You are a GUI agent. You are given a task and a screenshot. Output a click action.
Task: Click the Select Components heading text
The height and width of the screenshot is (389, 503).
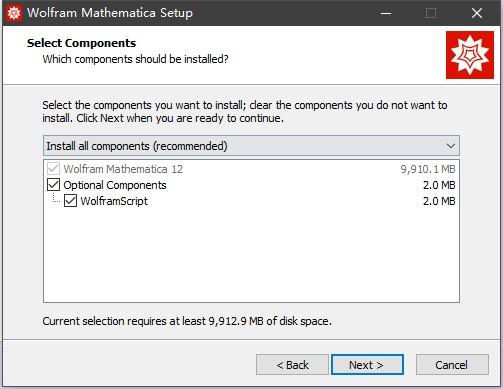point(82,43)
